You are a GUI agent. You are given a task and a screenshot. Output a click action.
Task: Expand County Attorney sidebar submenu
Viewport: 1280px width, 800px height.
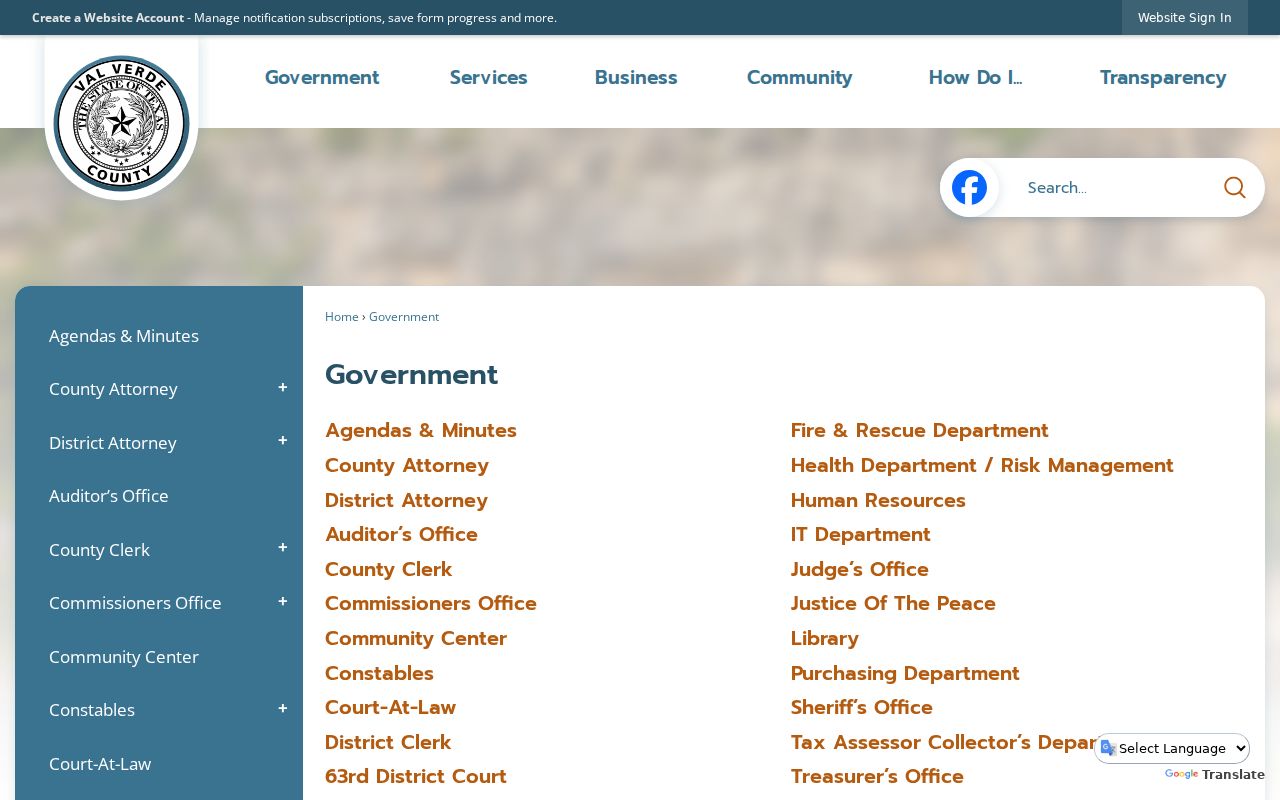283,389
